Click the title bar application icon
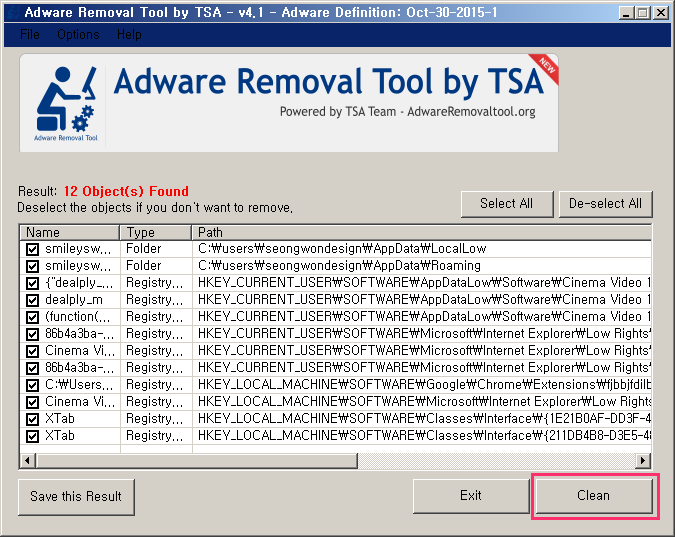Viewport: 675px width, 537px height. 13,12
